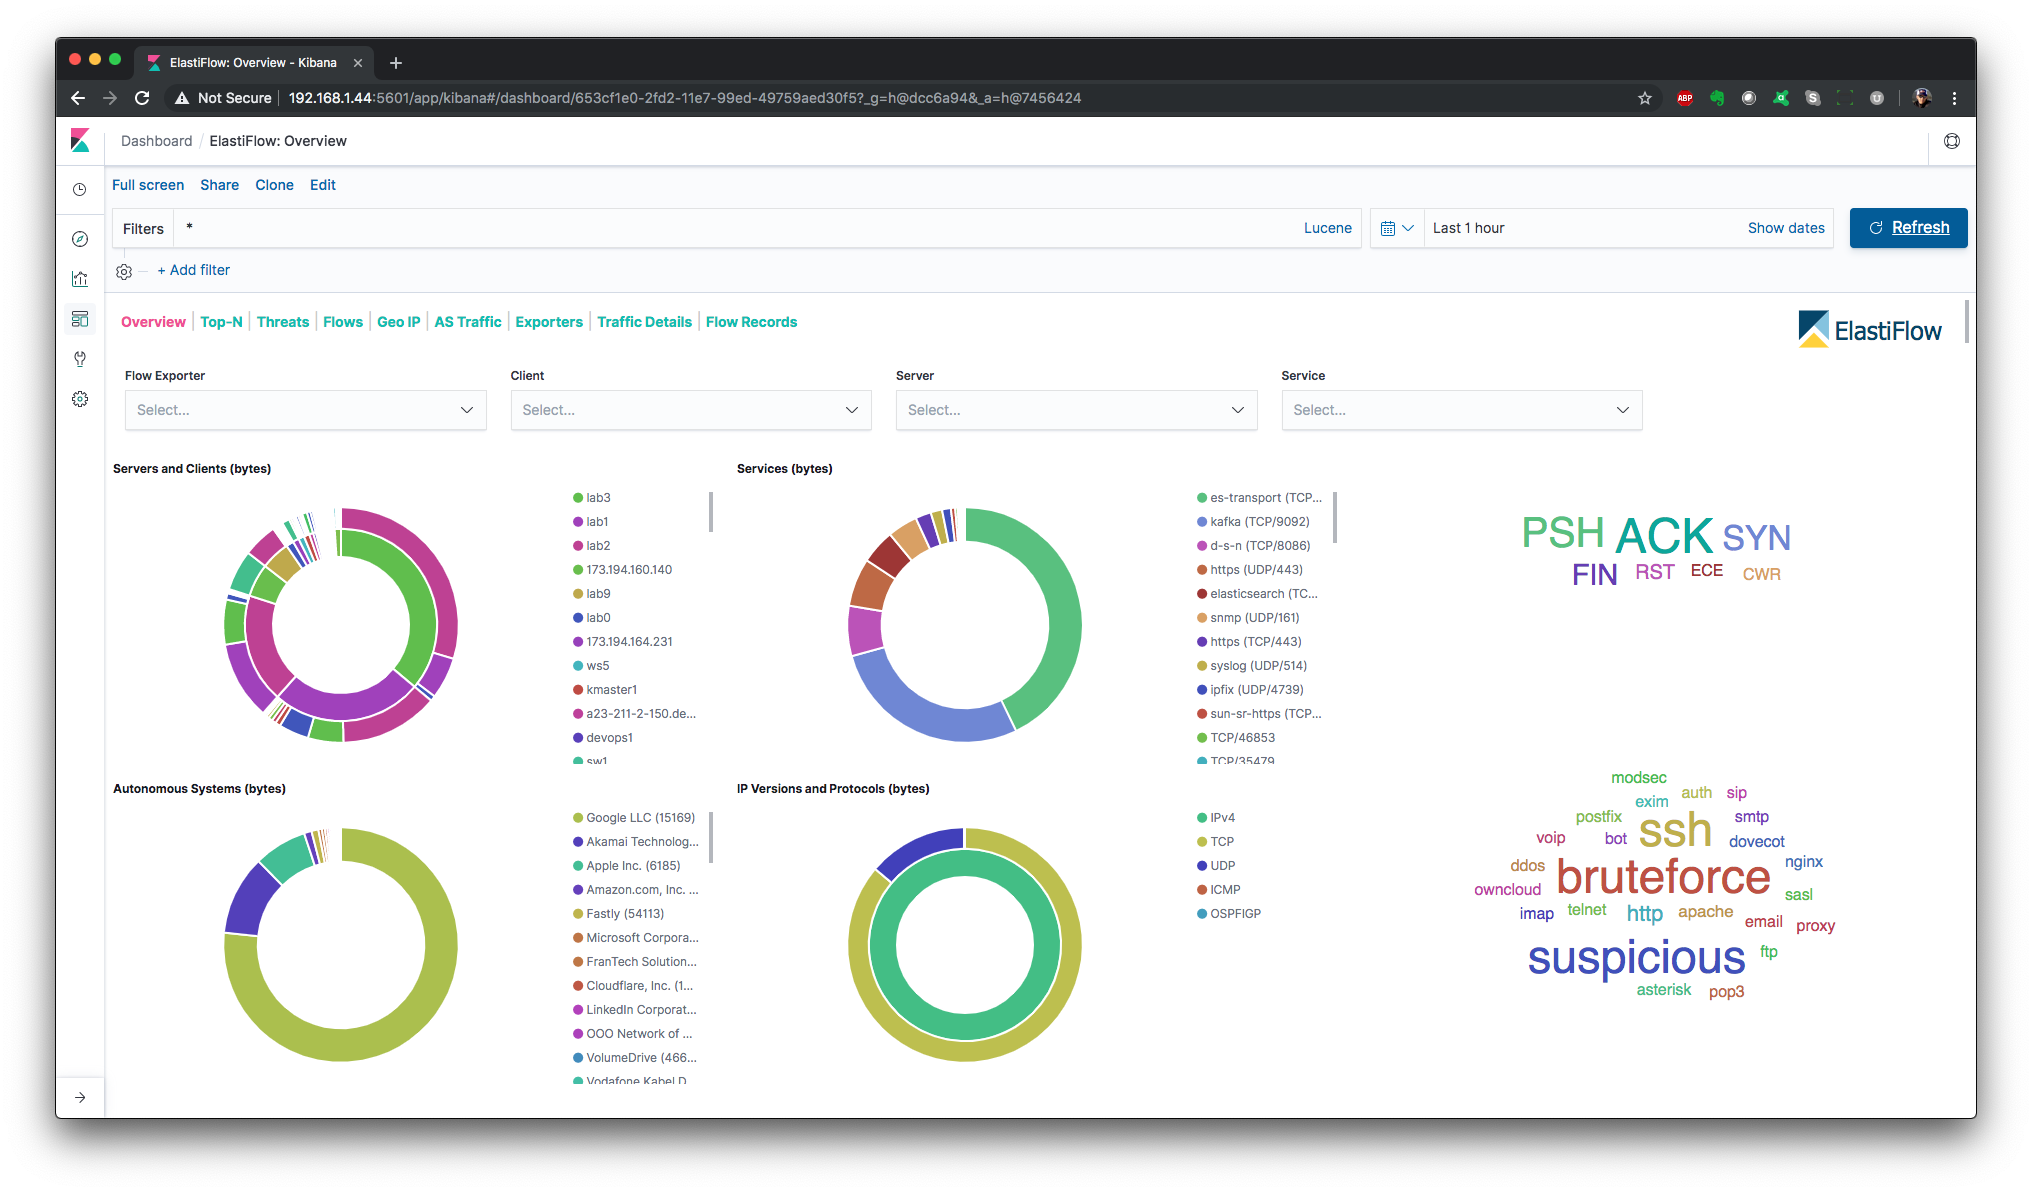Open the Flow Exporter select dropdown

click(305, 410)
